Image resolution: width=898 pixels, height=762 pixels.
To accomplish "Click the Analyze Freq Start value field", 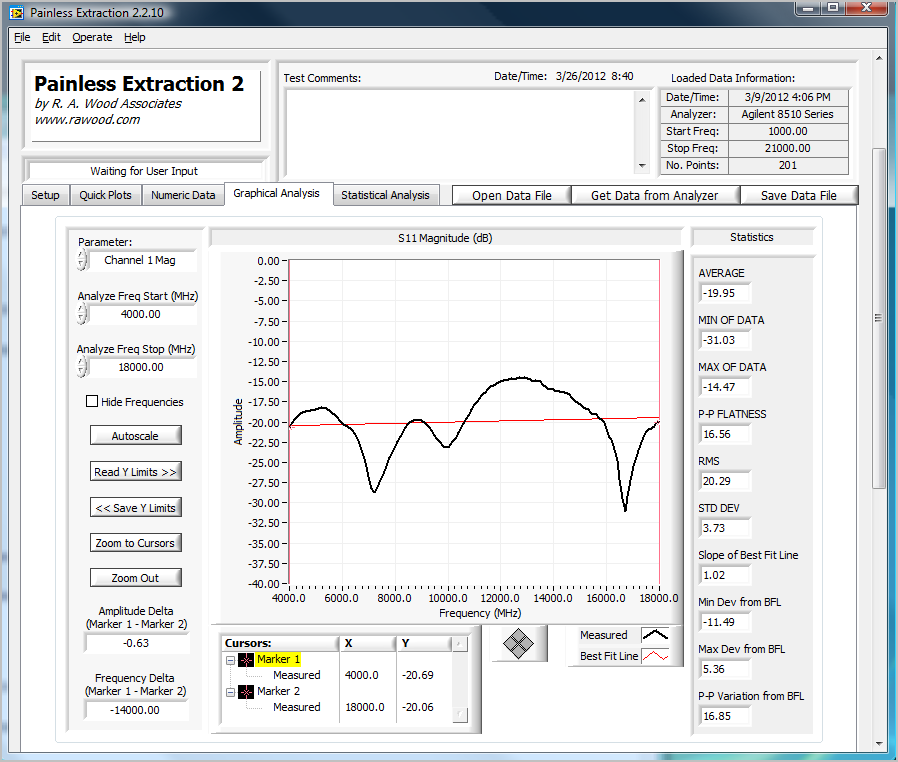I will coord(143,314).
